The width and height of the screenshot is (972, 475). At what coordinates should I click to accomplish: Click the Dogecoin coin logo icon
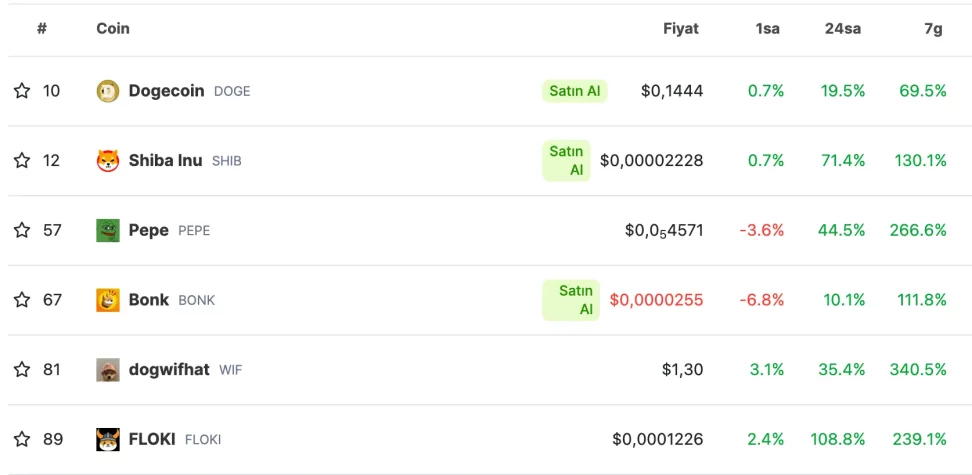click(108, 91)
